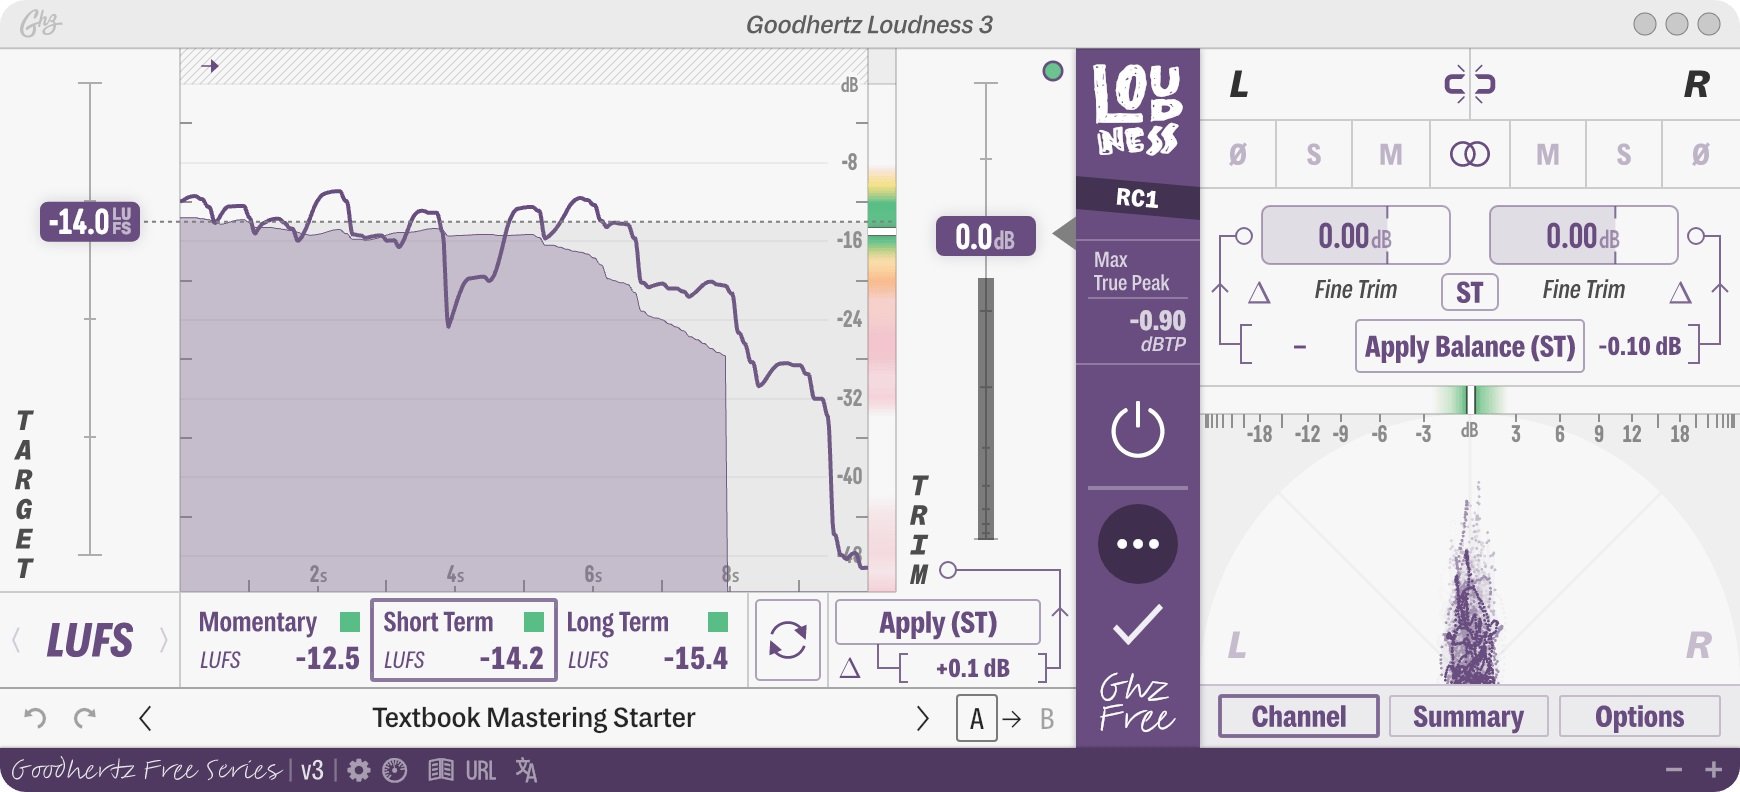
Task: Click the Apply Balance (ST) button
Action: pyautogui.click(x=1470, y=347)
